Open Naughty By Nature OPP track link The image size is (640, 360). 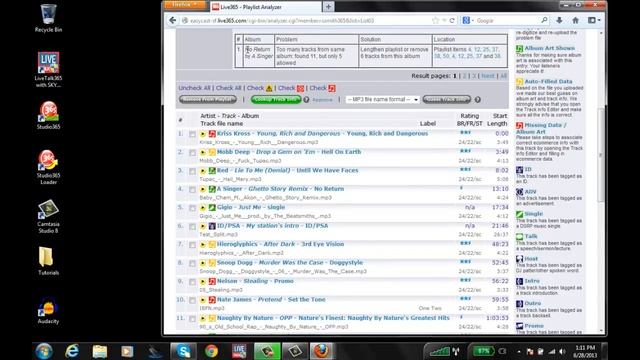tap(333, 318)
